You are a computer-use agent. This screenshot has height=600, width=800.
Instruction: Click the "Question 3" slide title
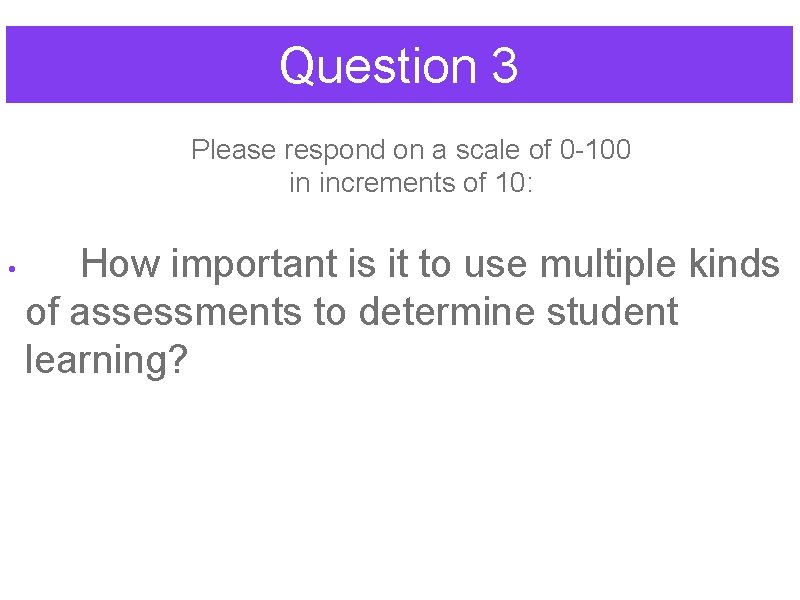point(399,66)
